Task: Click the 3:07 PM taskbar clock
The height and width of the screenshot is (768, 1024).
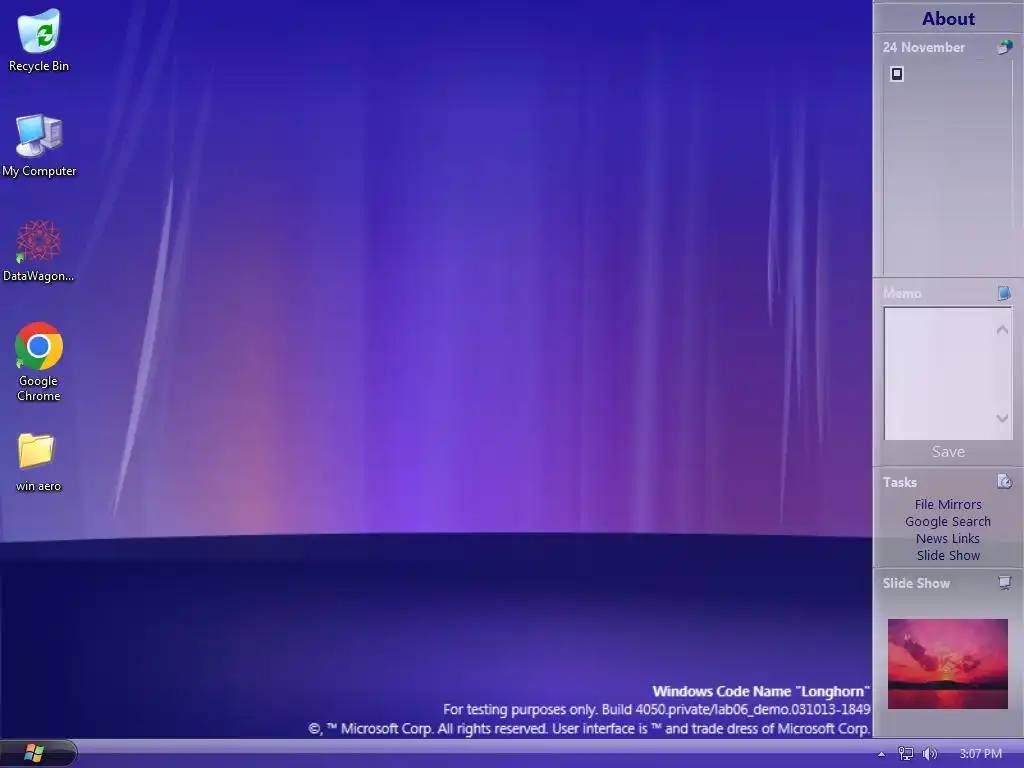Action: coord(980,754)
